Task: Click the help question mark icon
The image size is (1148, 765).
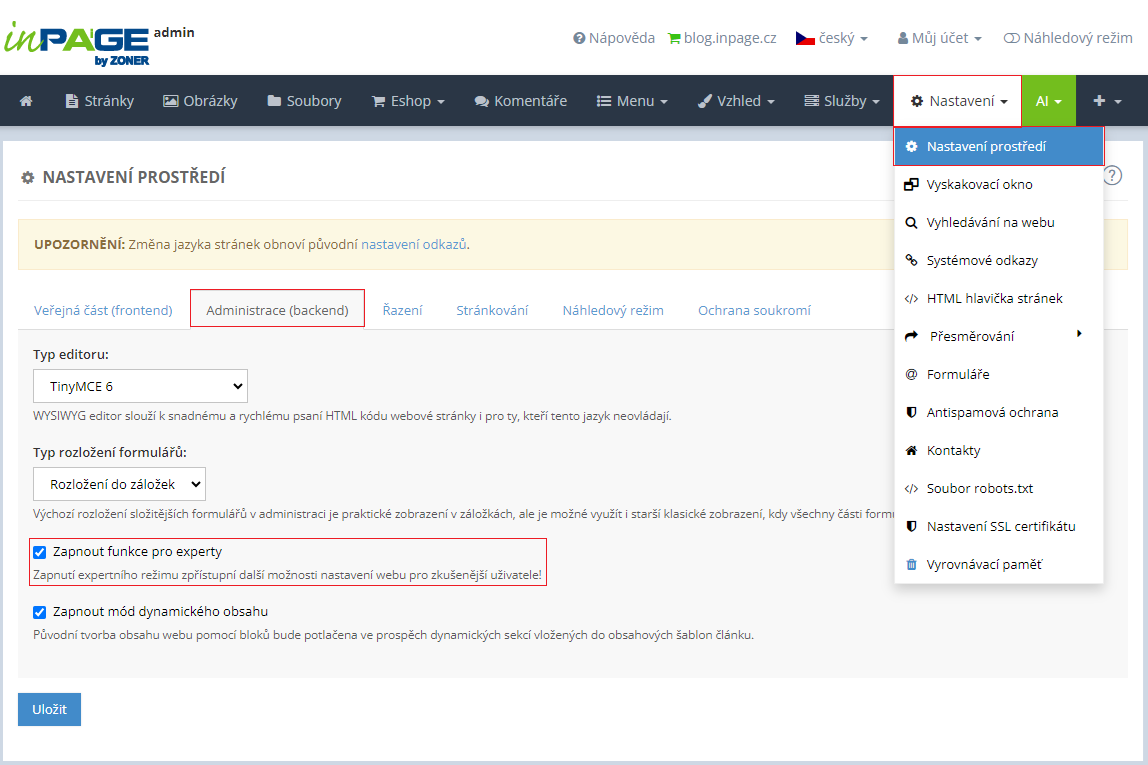Action: click(x=1113, y=176)
